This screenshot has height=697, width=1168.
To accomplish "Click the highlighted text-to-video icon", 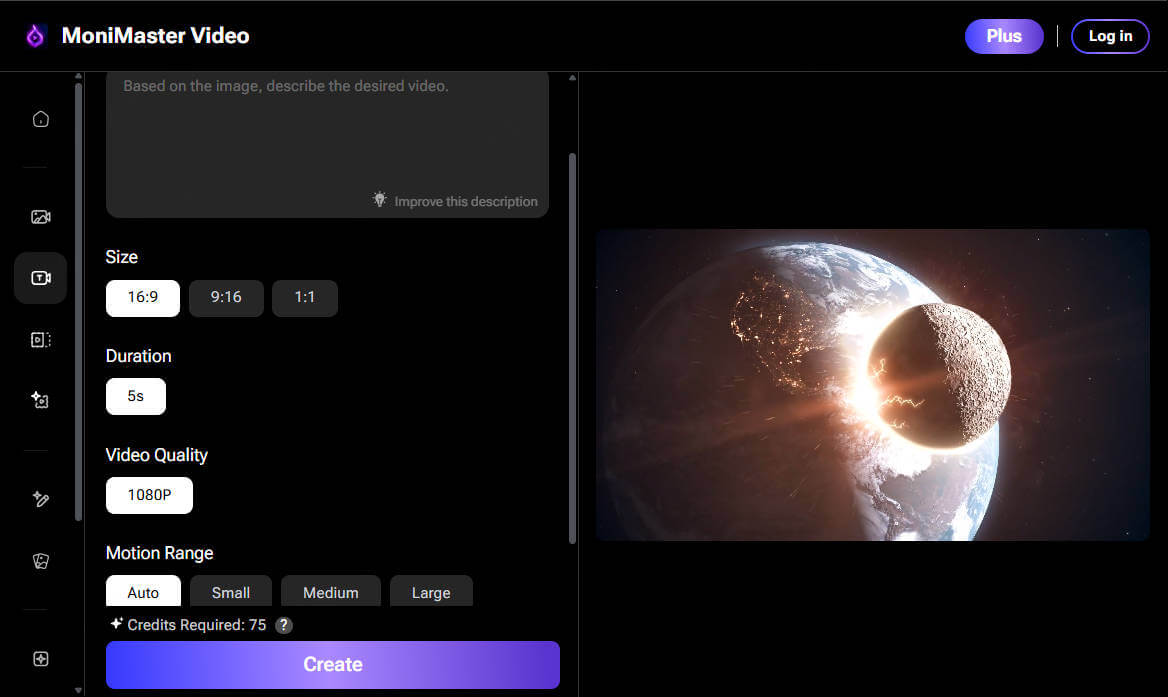I will point(40,277).
